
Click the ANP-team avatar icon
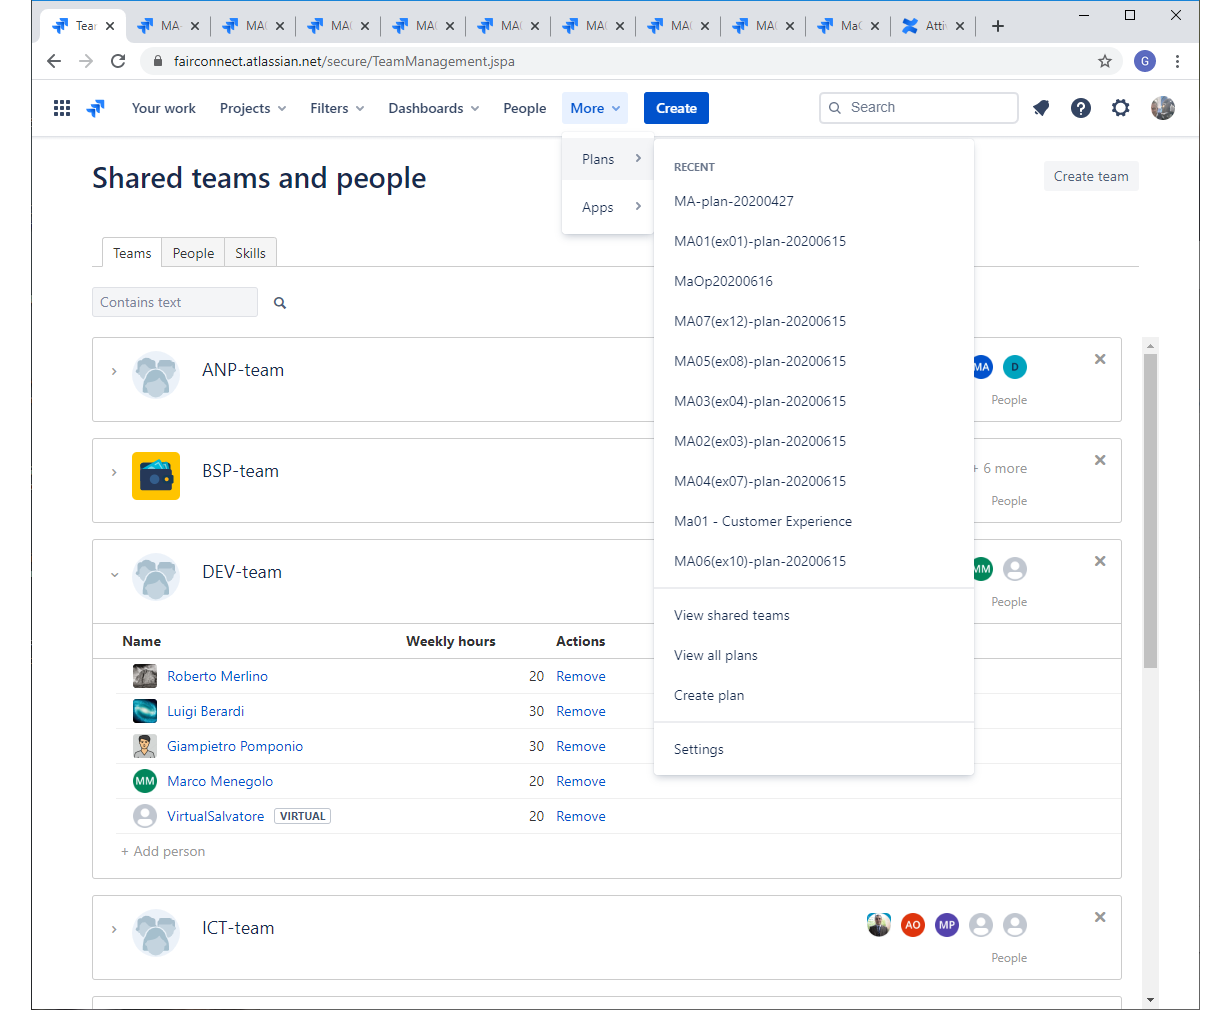(156, 375)
